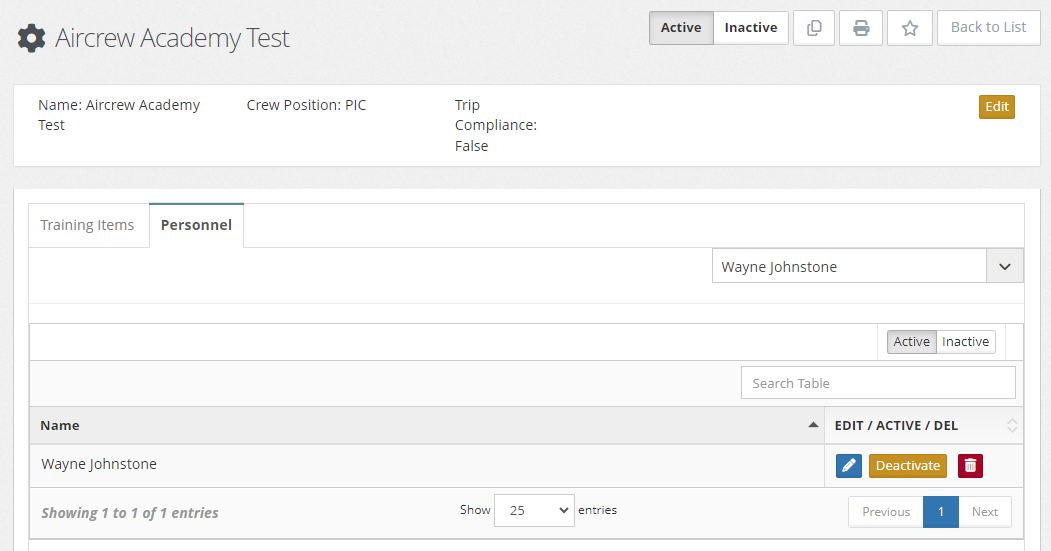Click the Deactivate button for Wayne Johnstone
This screenshot has height=551, width=1051.
[908, 466]
